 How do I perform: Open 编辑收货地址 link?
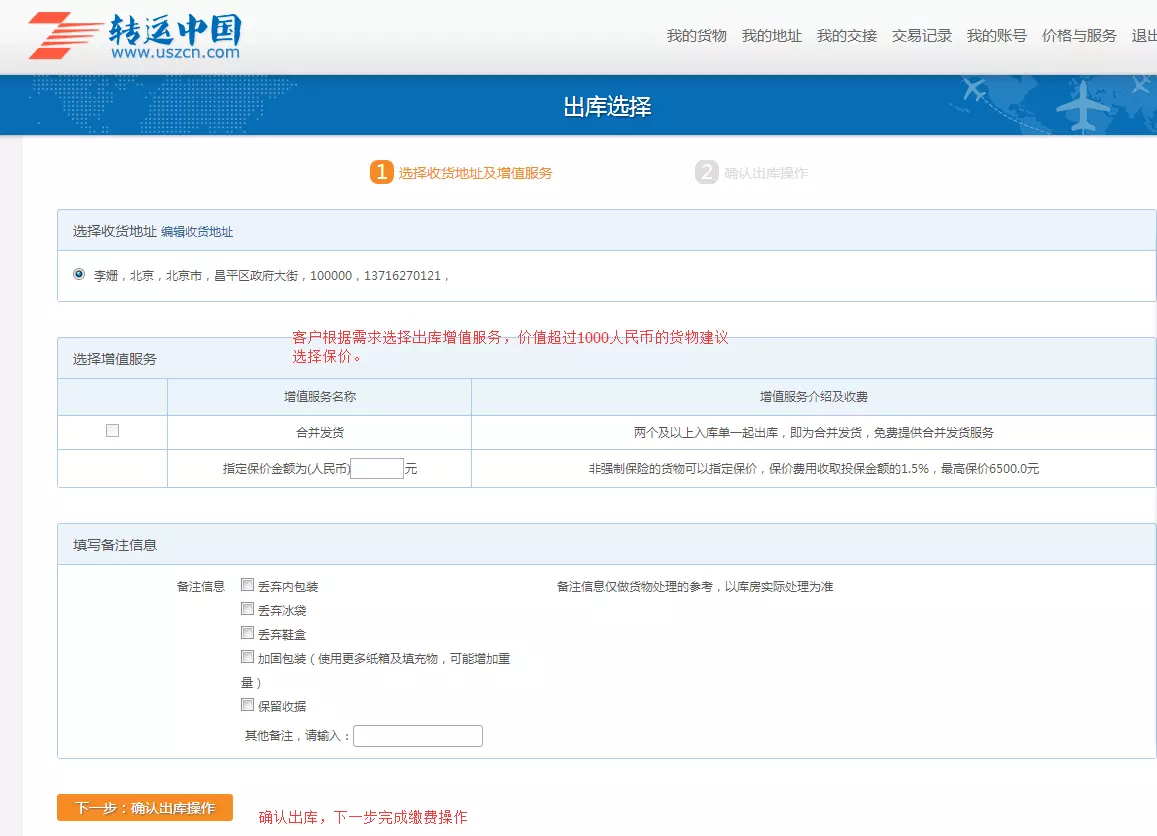197,232
